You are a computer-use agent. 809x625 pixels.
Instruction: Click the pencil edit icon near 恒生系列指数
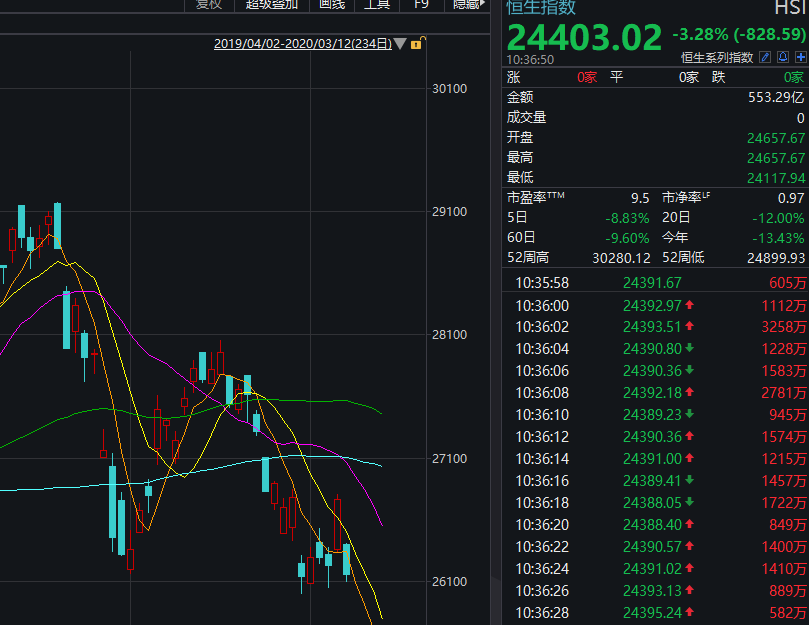(765, 57)
